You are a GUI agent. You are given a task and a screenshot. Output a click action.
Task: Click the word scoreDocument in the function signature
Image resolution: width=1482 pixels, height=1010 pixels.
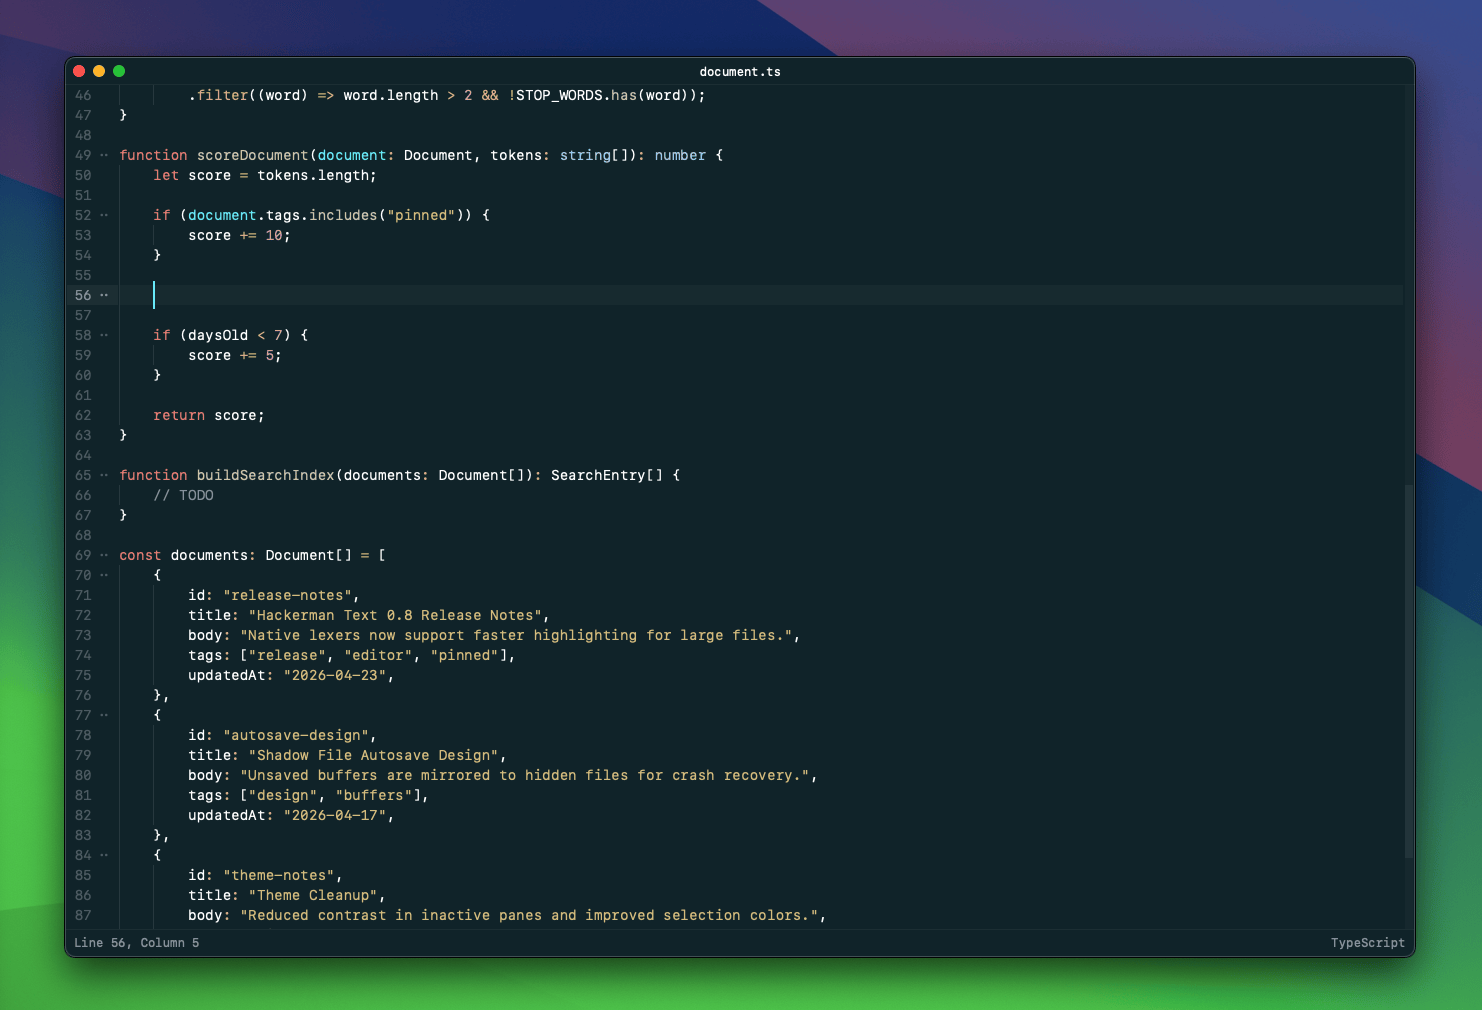(x=252, y=155)
